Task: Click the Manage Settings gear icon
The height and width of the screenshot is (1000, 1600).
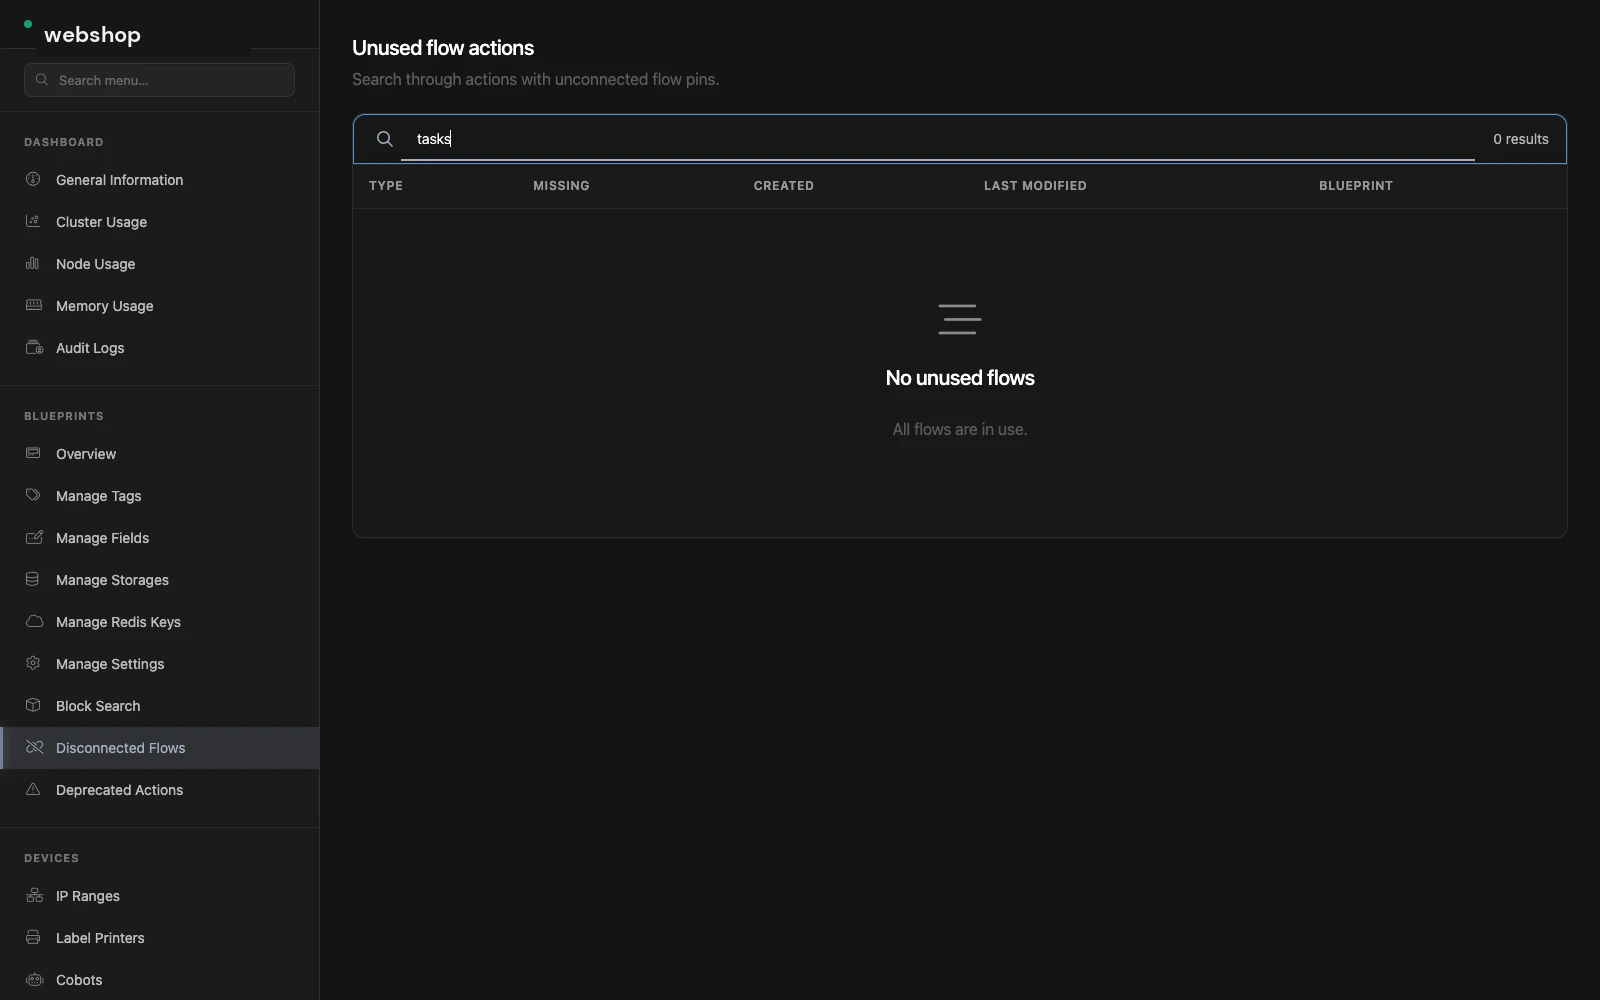Action: 33,663
